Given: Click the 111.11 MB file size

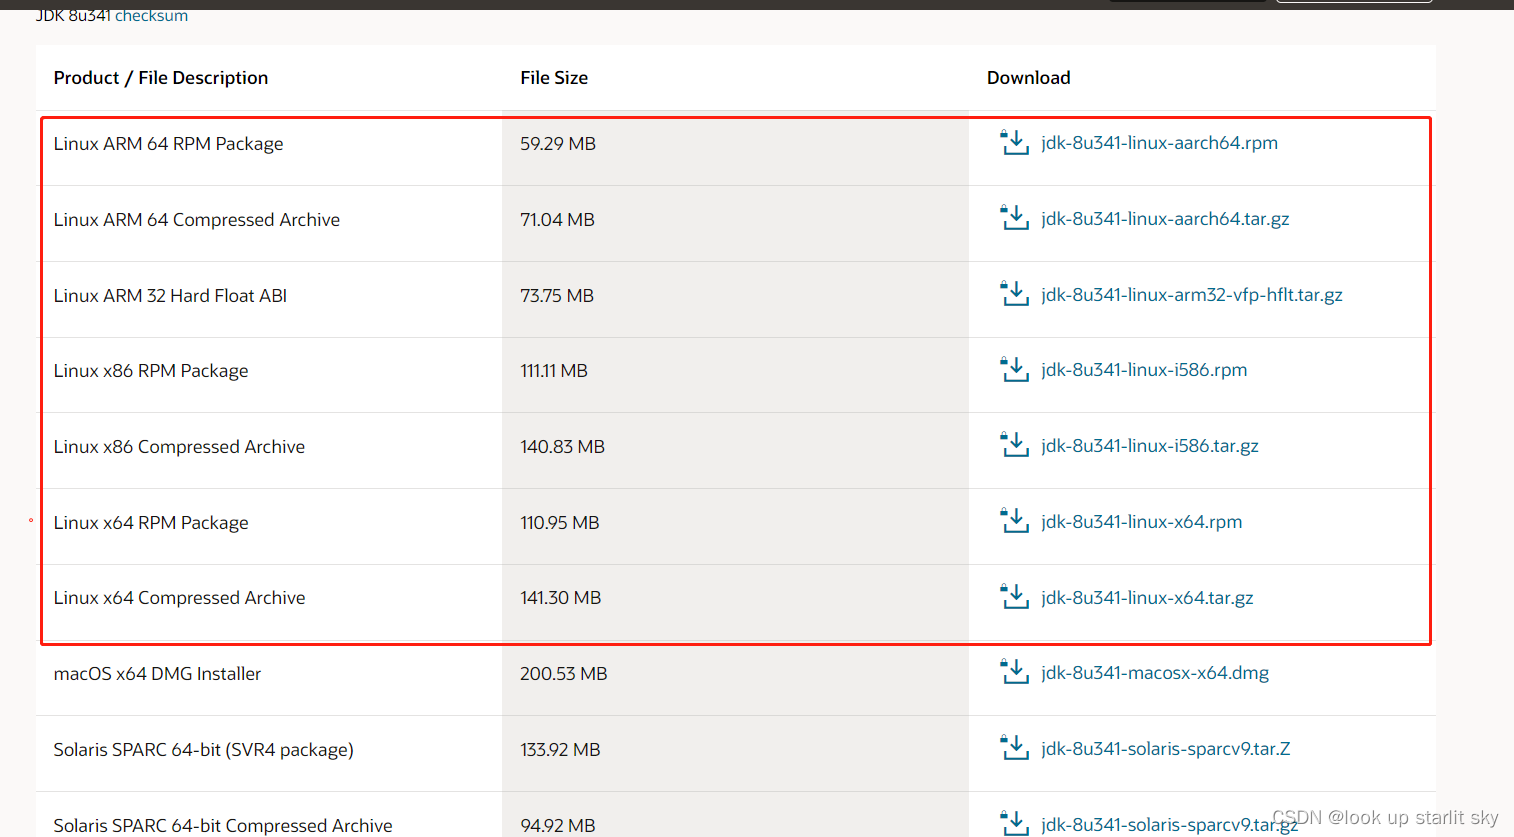Looking at the screenshot, I should click(x=554, y=371).
